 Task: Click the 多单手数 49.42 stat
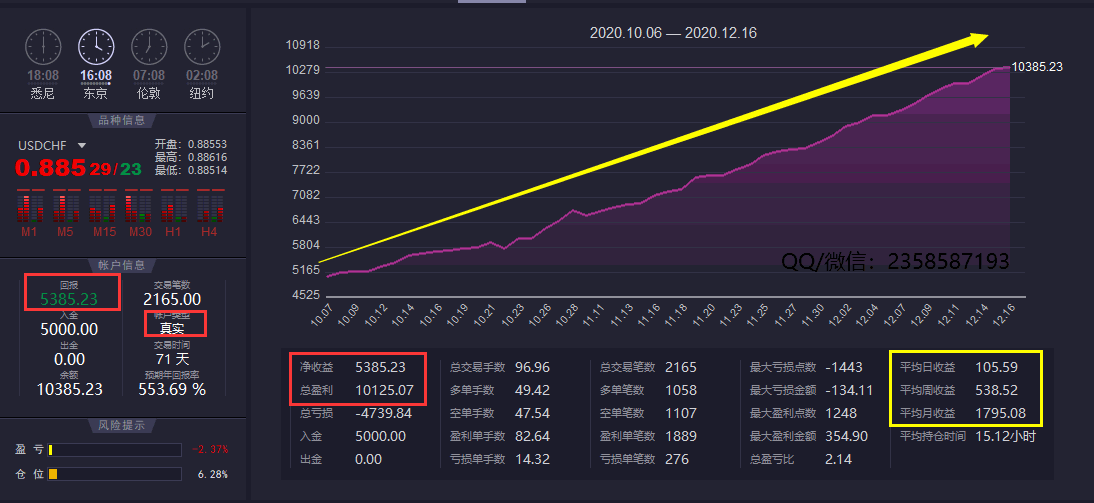(500, 391)
